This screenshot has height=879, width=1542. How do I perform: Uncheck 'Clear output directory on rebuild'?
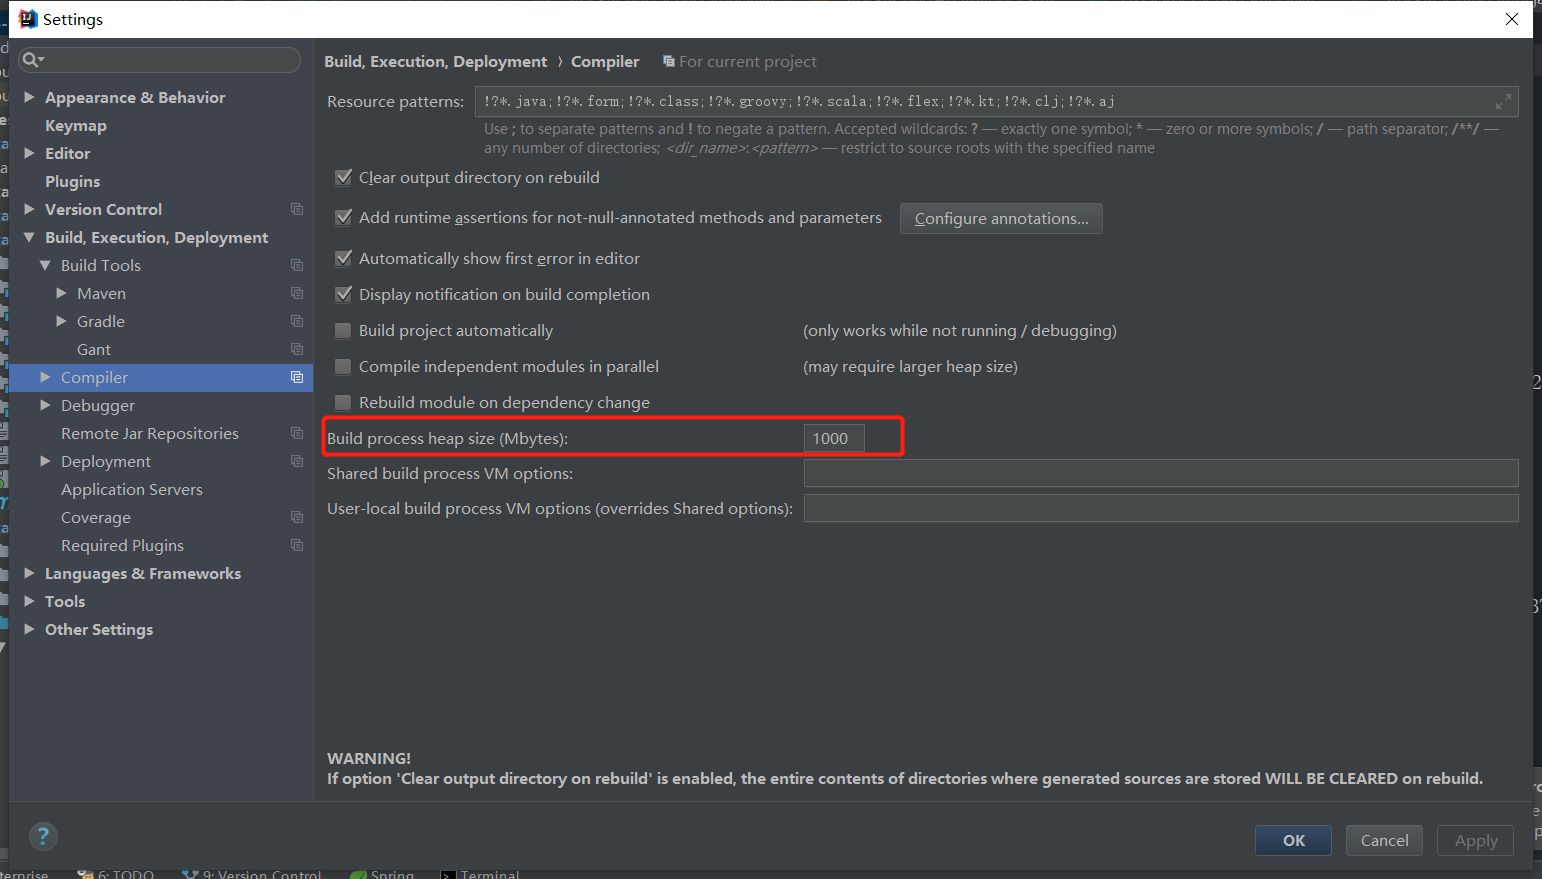click(343, 177)
